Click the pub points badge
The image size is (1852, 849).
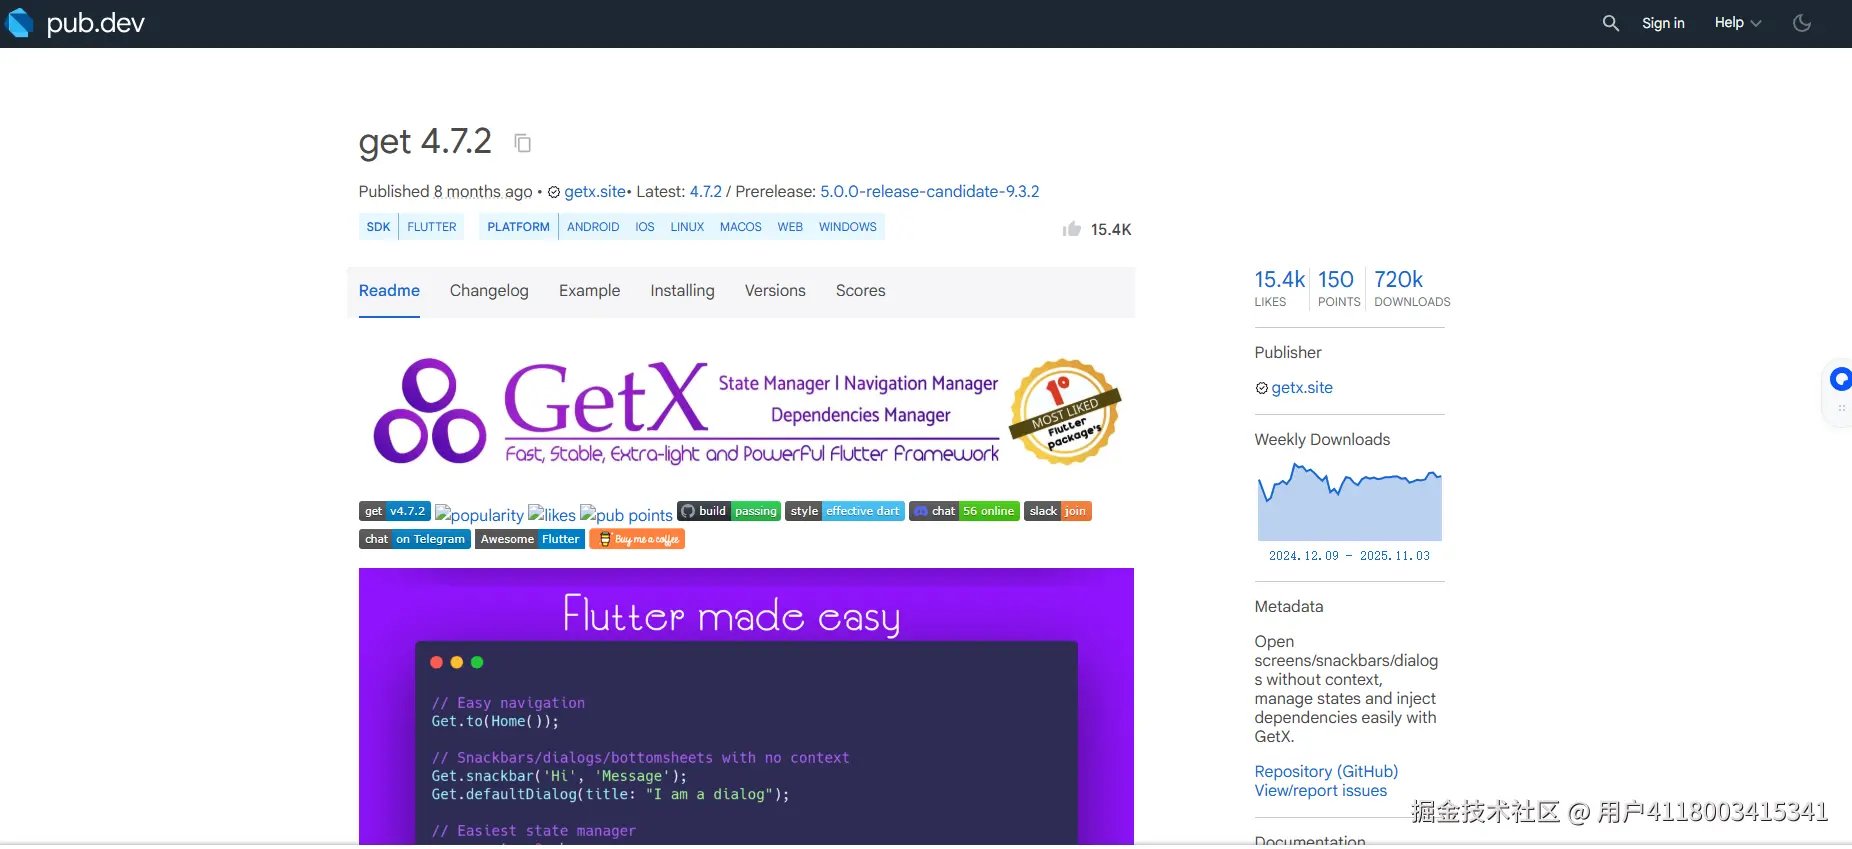coord(626,514)
